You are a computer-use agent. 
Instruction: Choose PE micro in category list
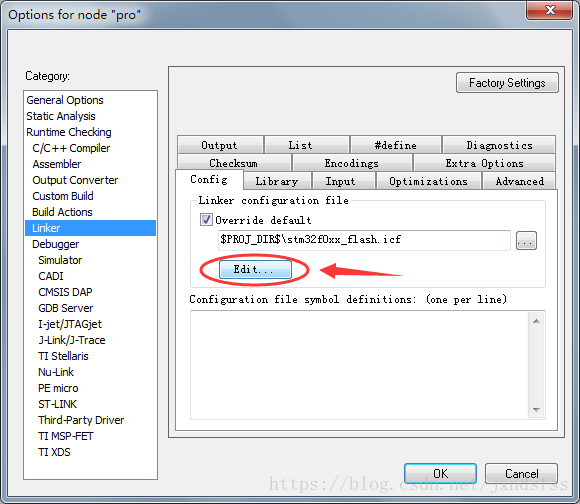58,388
